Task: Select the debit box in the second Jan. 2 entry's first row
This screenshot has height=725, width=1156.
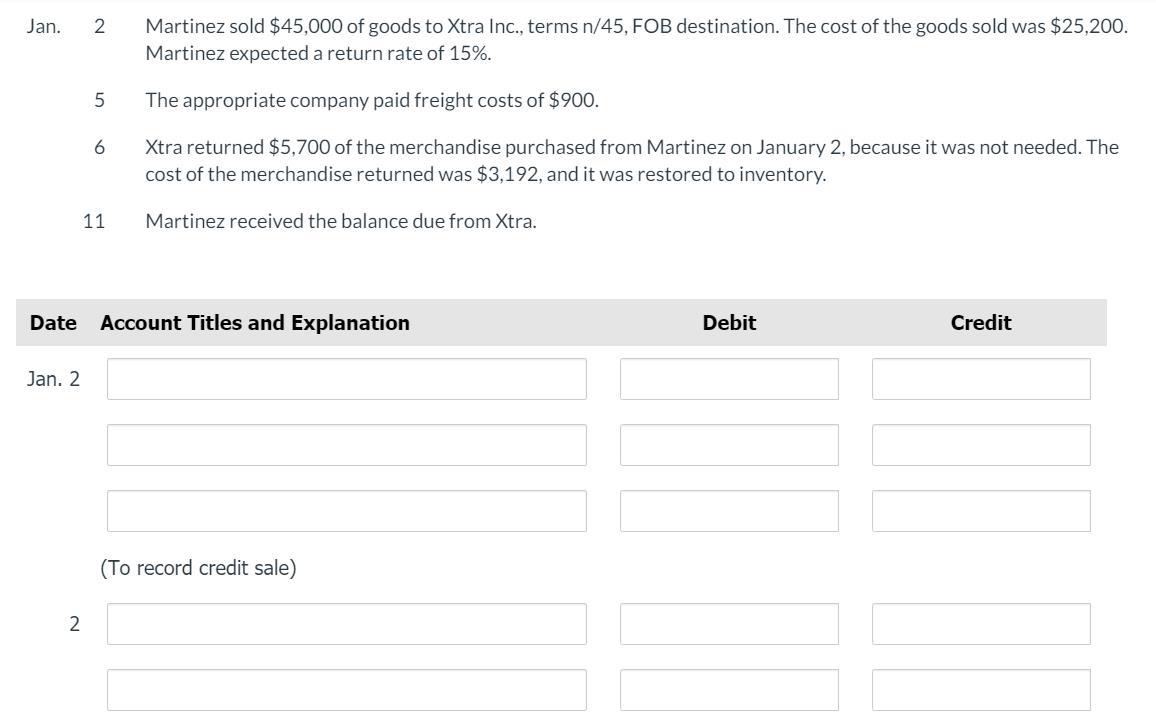Action: [729, 624]
